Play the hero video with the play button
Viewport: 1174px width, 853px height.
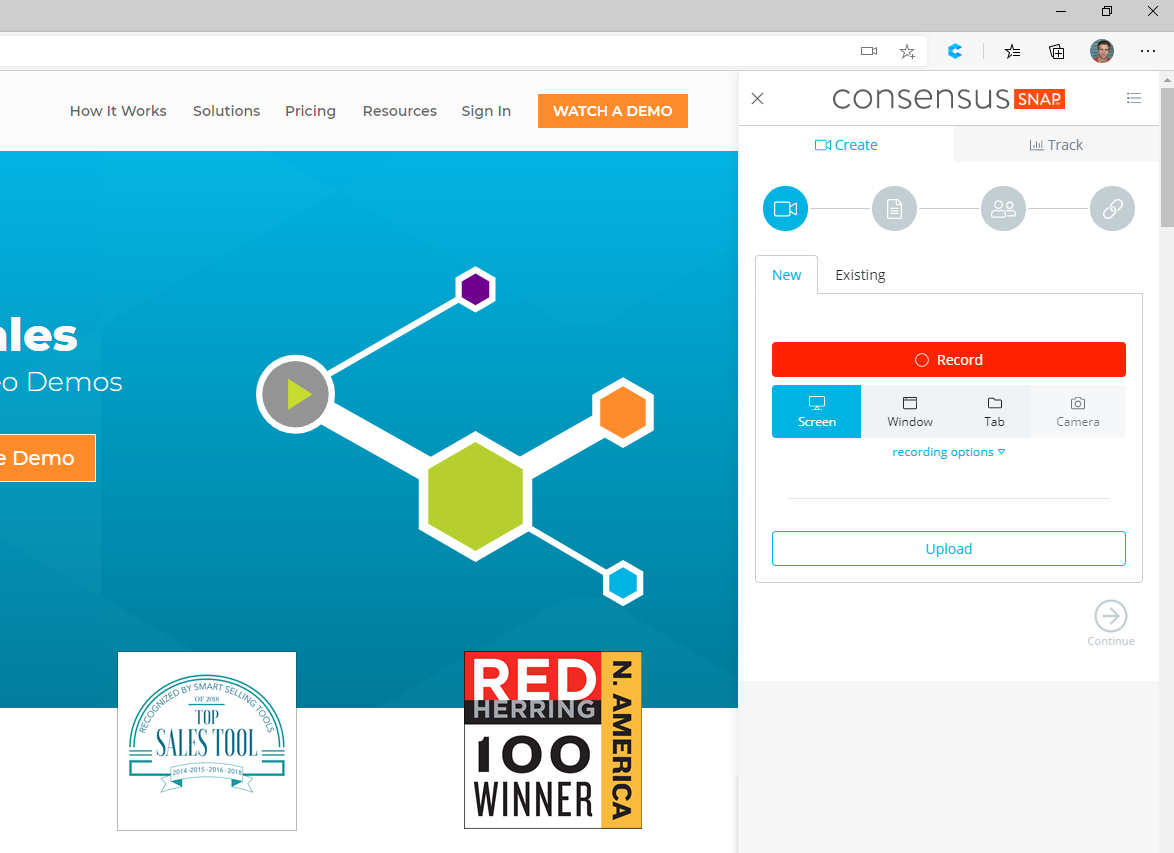pos(296,394)
